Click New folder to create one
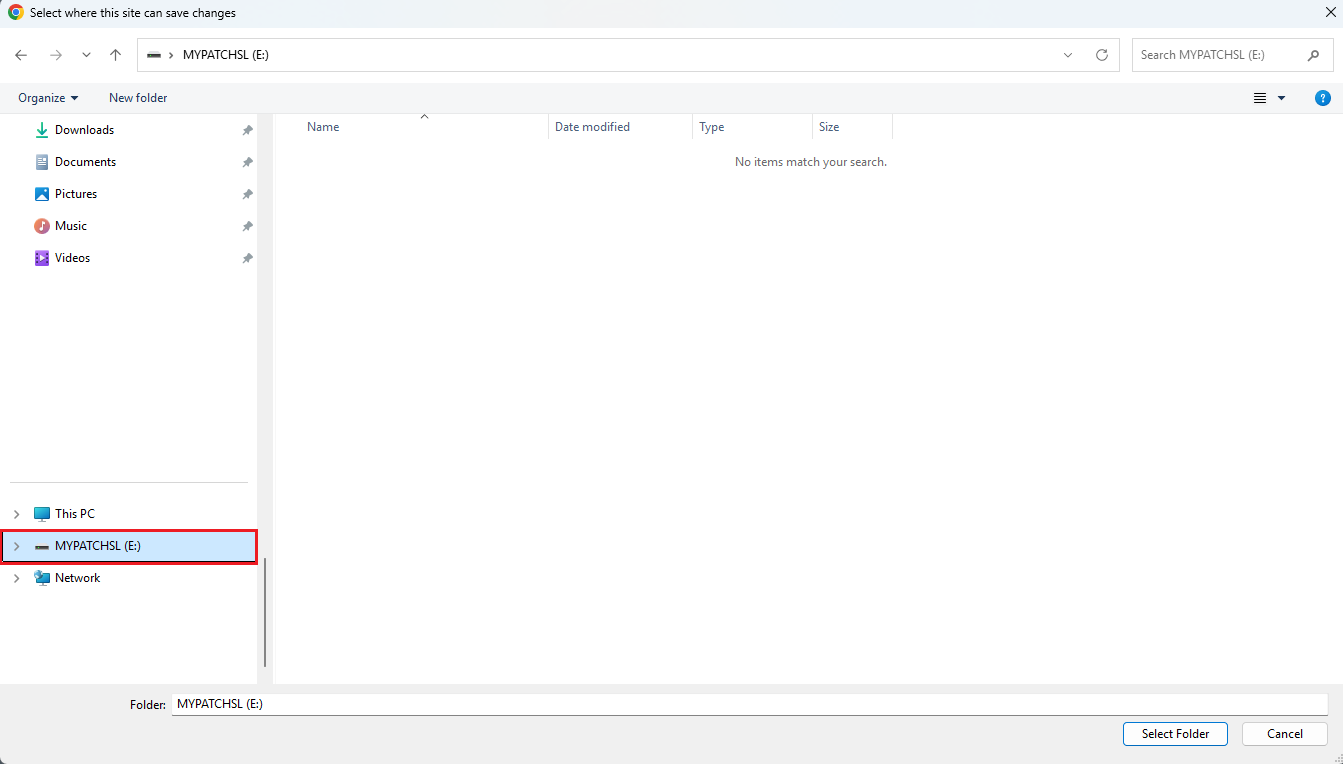Image resolution: width=1343 pixels, height=764 pixels. (x=137, y=97)
